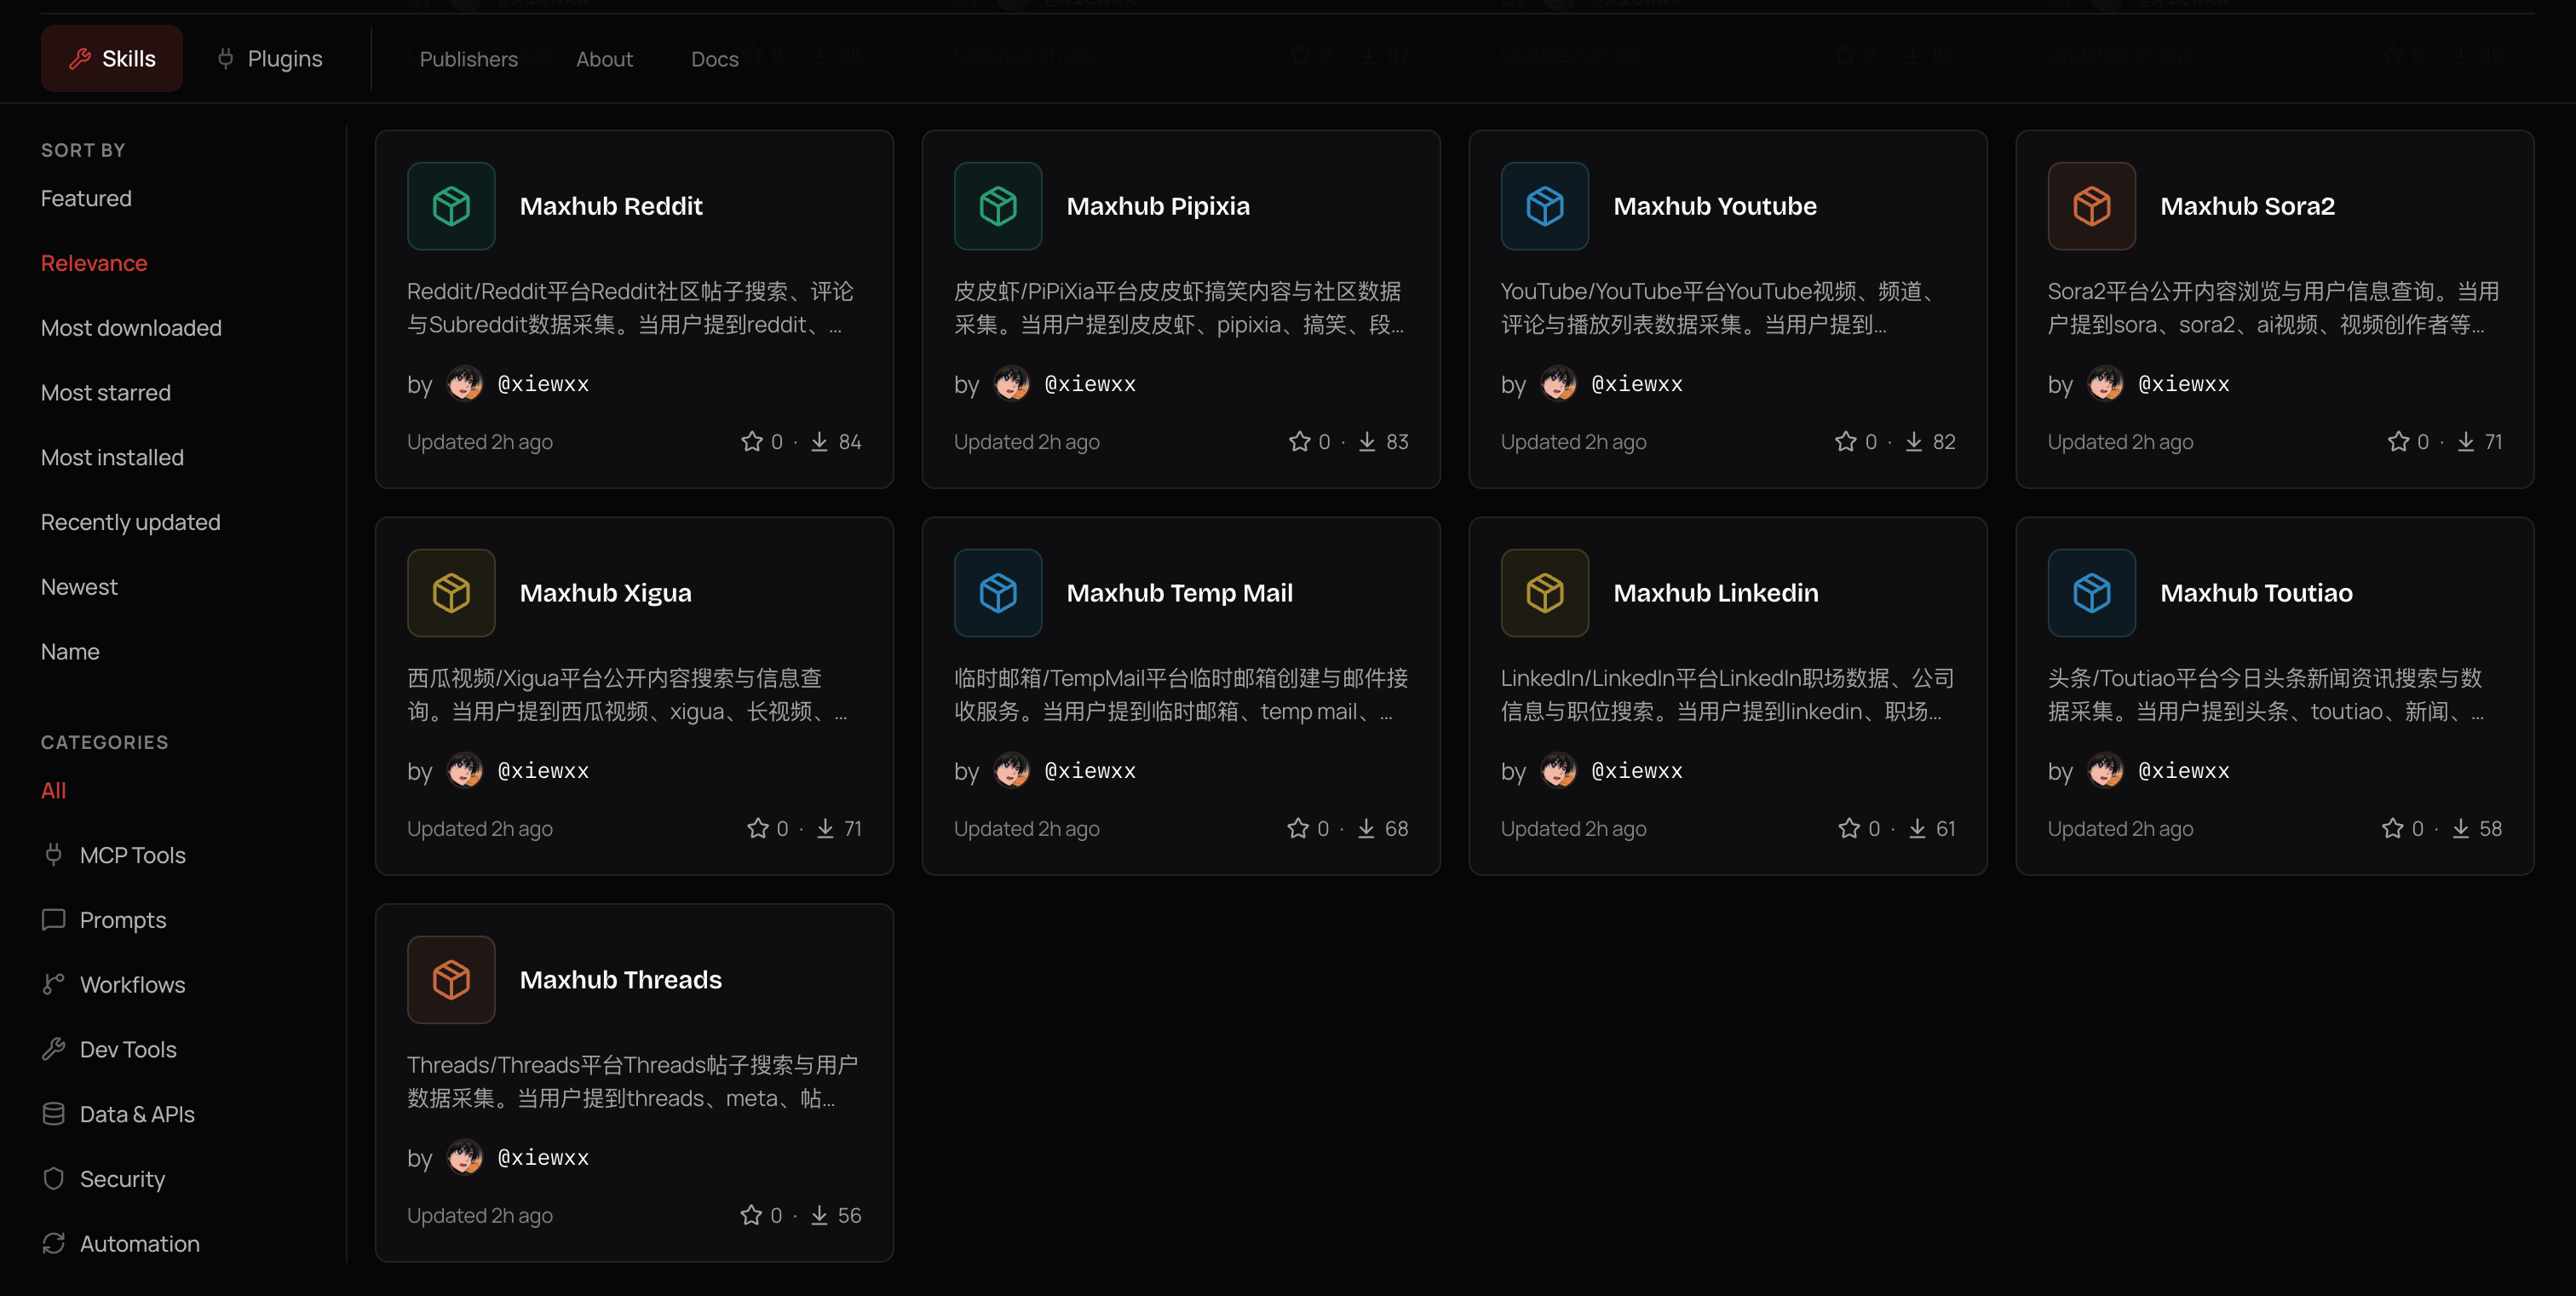2576x1296 pixels.
Task: Click the Maxhub Linkedin cube icon
Action: (1545, 593)
